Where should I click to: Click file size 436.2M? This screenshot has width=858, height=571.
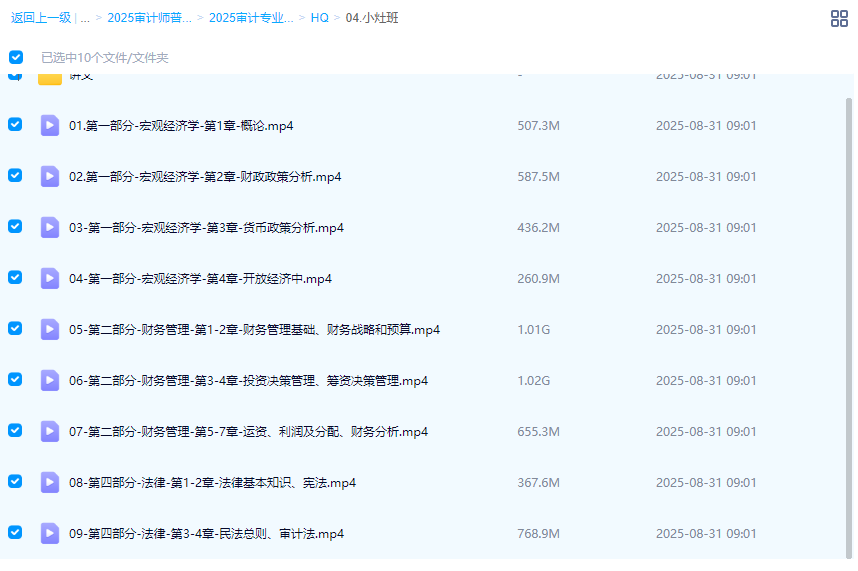[x=538, y=228]
